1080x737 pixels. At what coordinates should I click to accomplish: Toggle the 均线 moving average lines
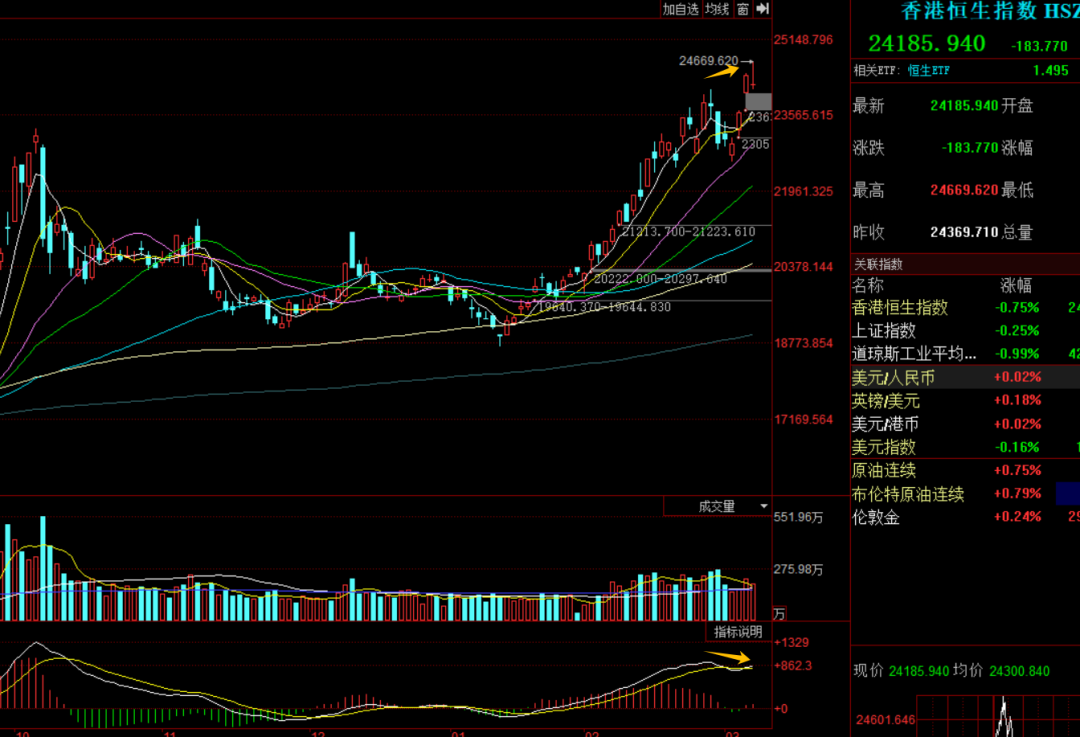(716, 9)
